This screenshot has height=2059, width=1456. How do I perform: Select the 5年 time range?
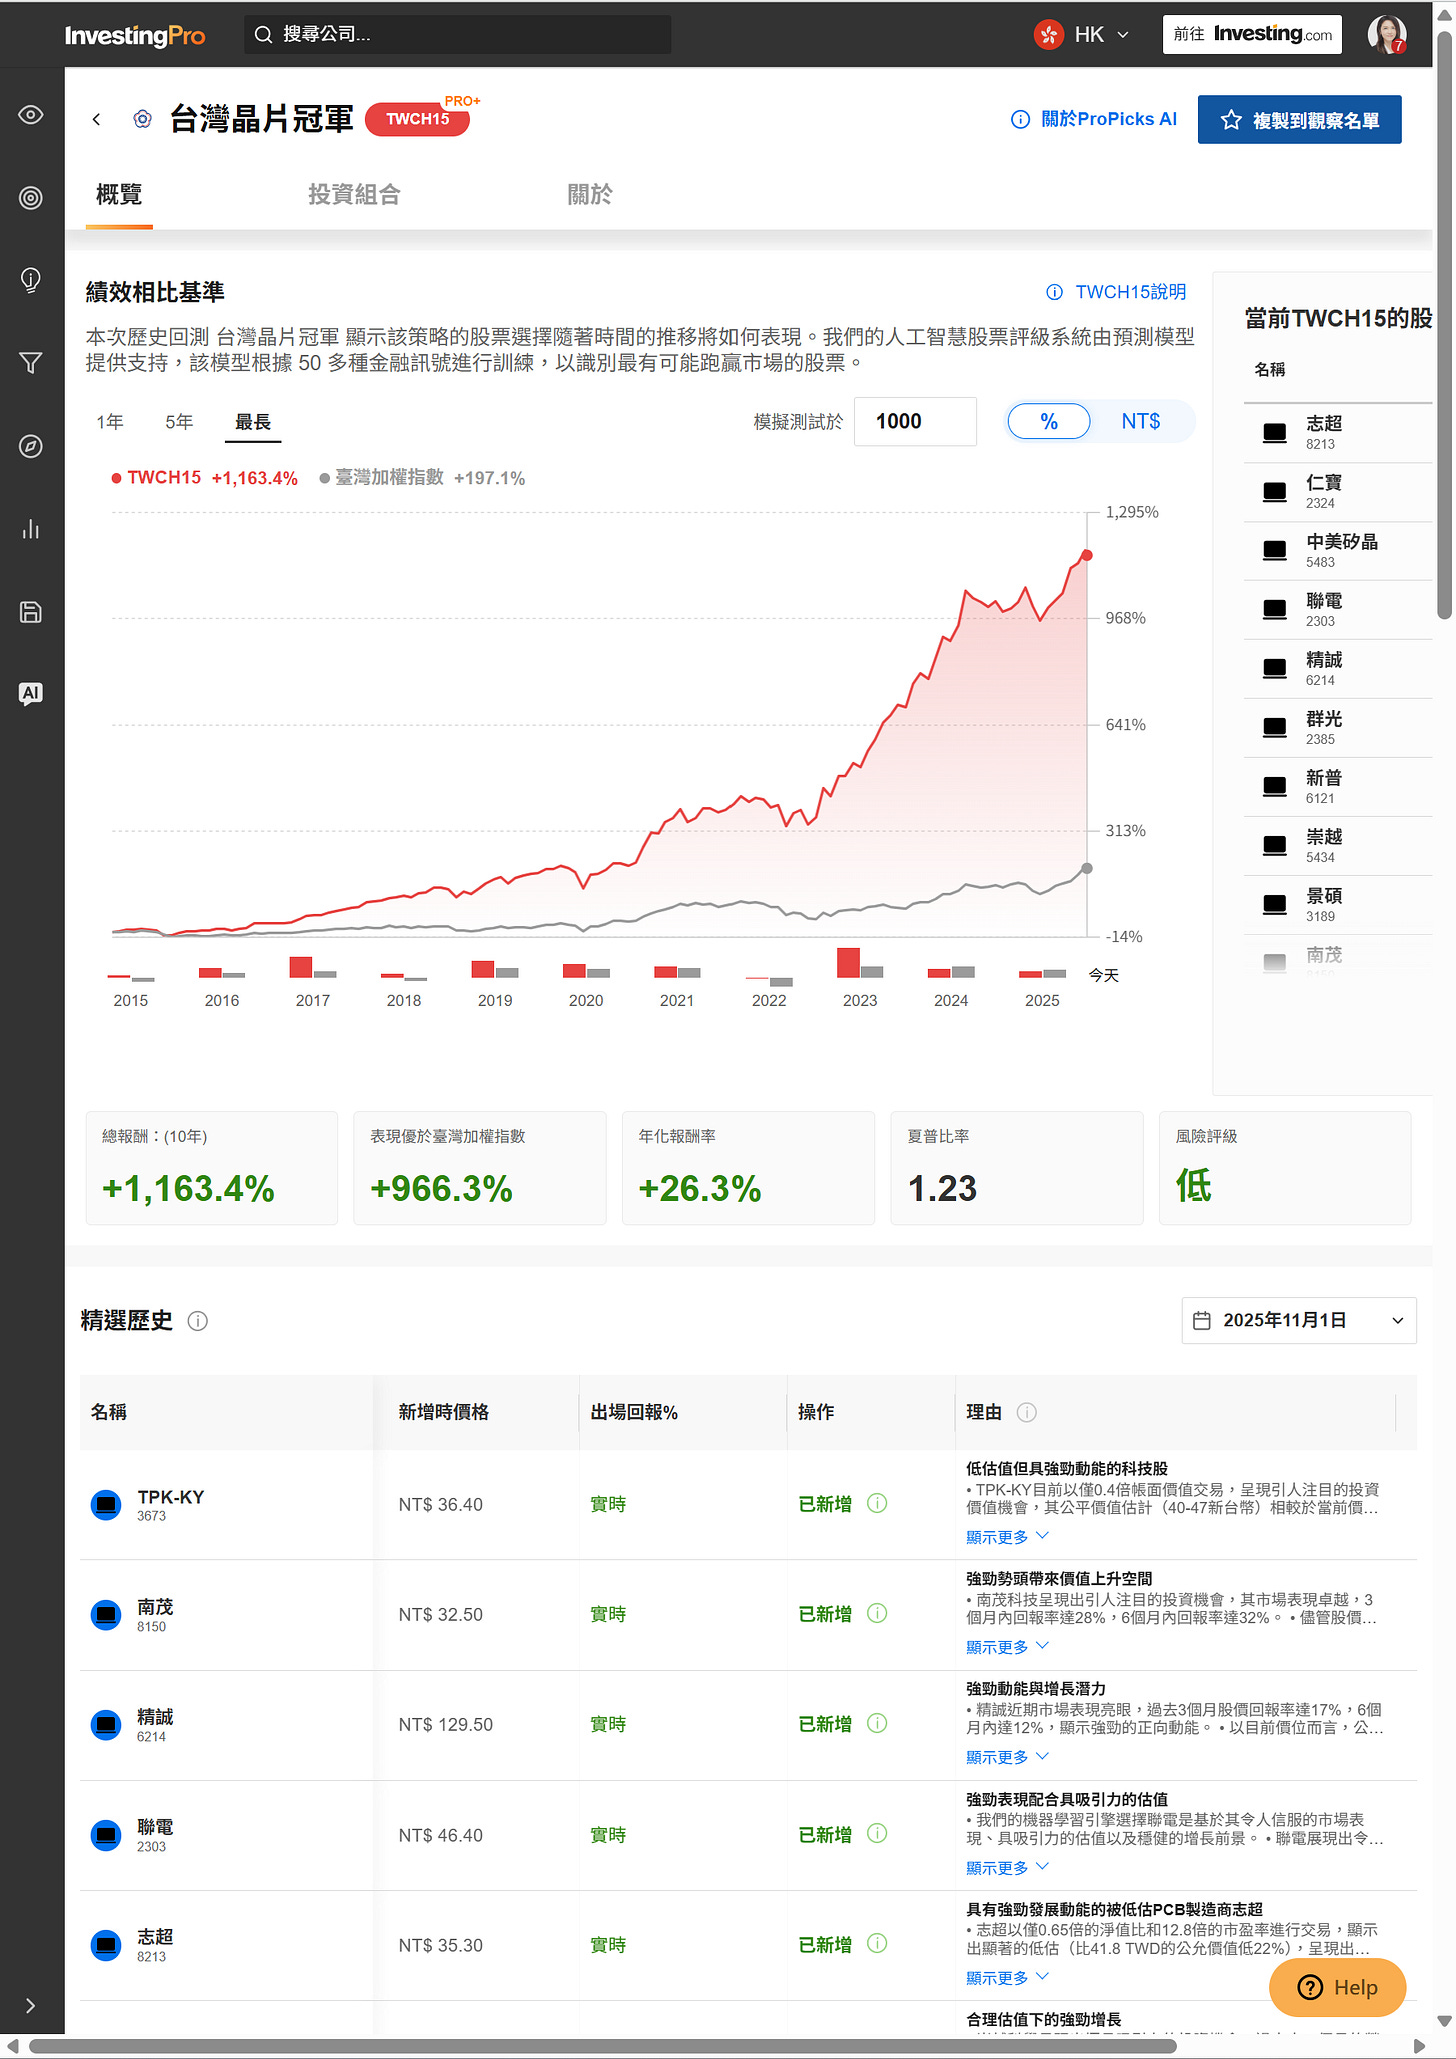coord(179,422)
